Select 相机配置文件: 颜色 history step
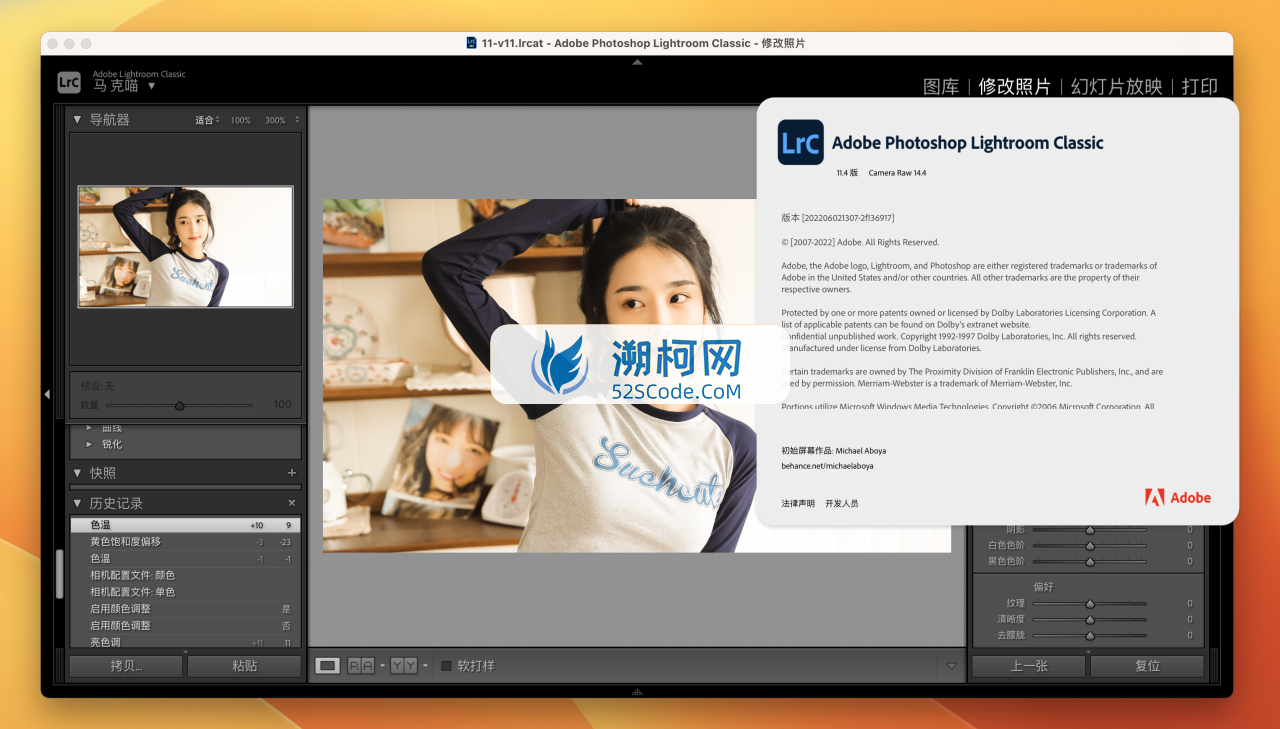Screen dimensions: 1280x729 coord(185,575)
